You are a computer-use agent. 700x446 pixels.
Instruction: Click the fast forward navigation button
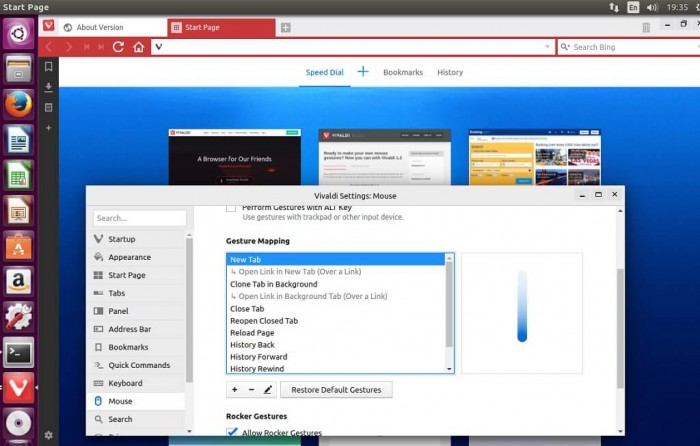[101, 47]
